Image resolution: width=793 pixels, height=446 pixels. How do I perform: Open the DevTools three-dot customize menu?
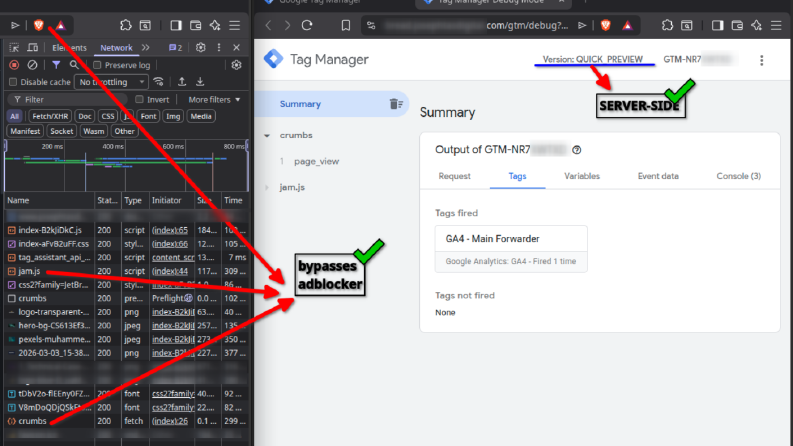[x=219, y=48]
